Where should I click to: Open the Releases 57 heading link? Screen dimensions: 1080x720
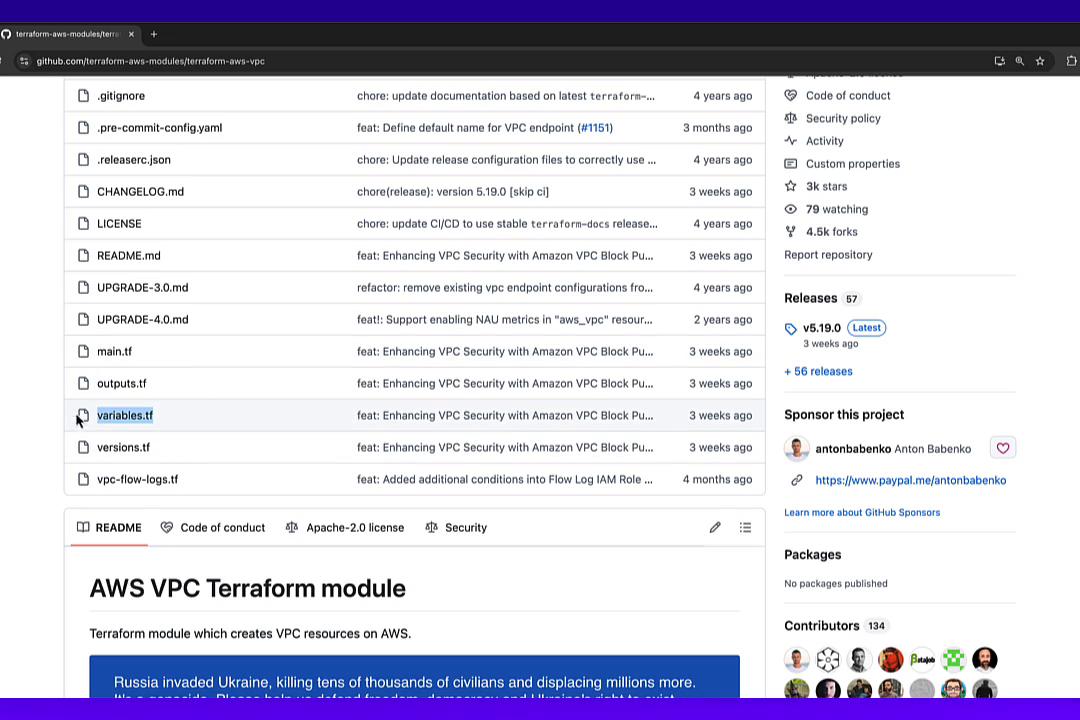[822, 298]
